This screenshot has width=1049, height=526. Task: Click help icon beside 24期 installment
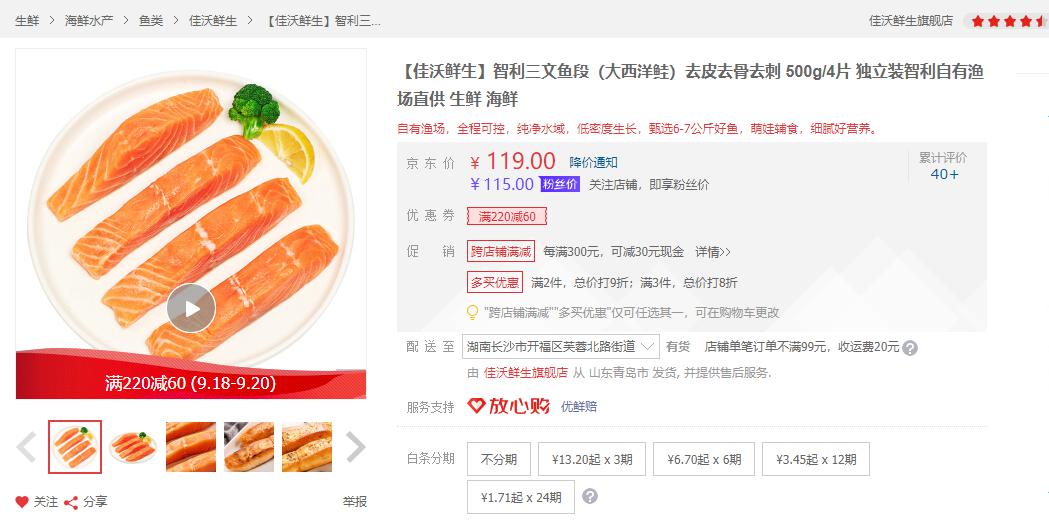[590, 496]
